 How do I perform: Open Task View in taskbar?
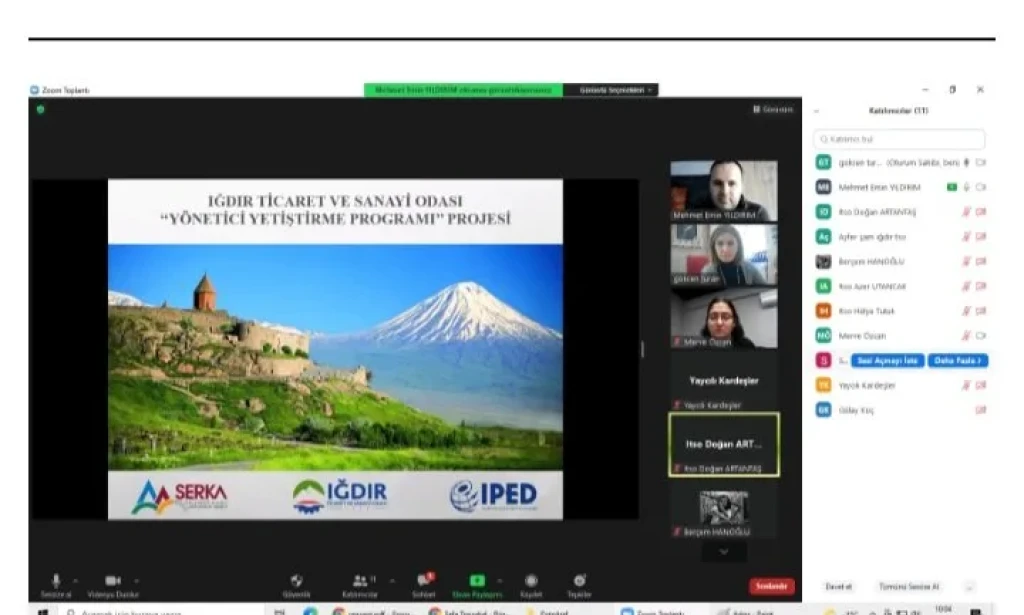pos(280,611)
